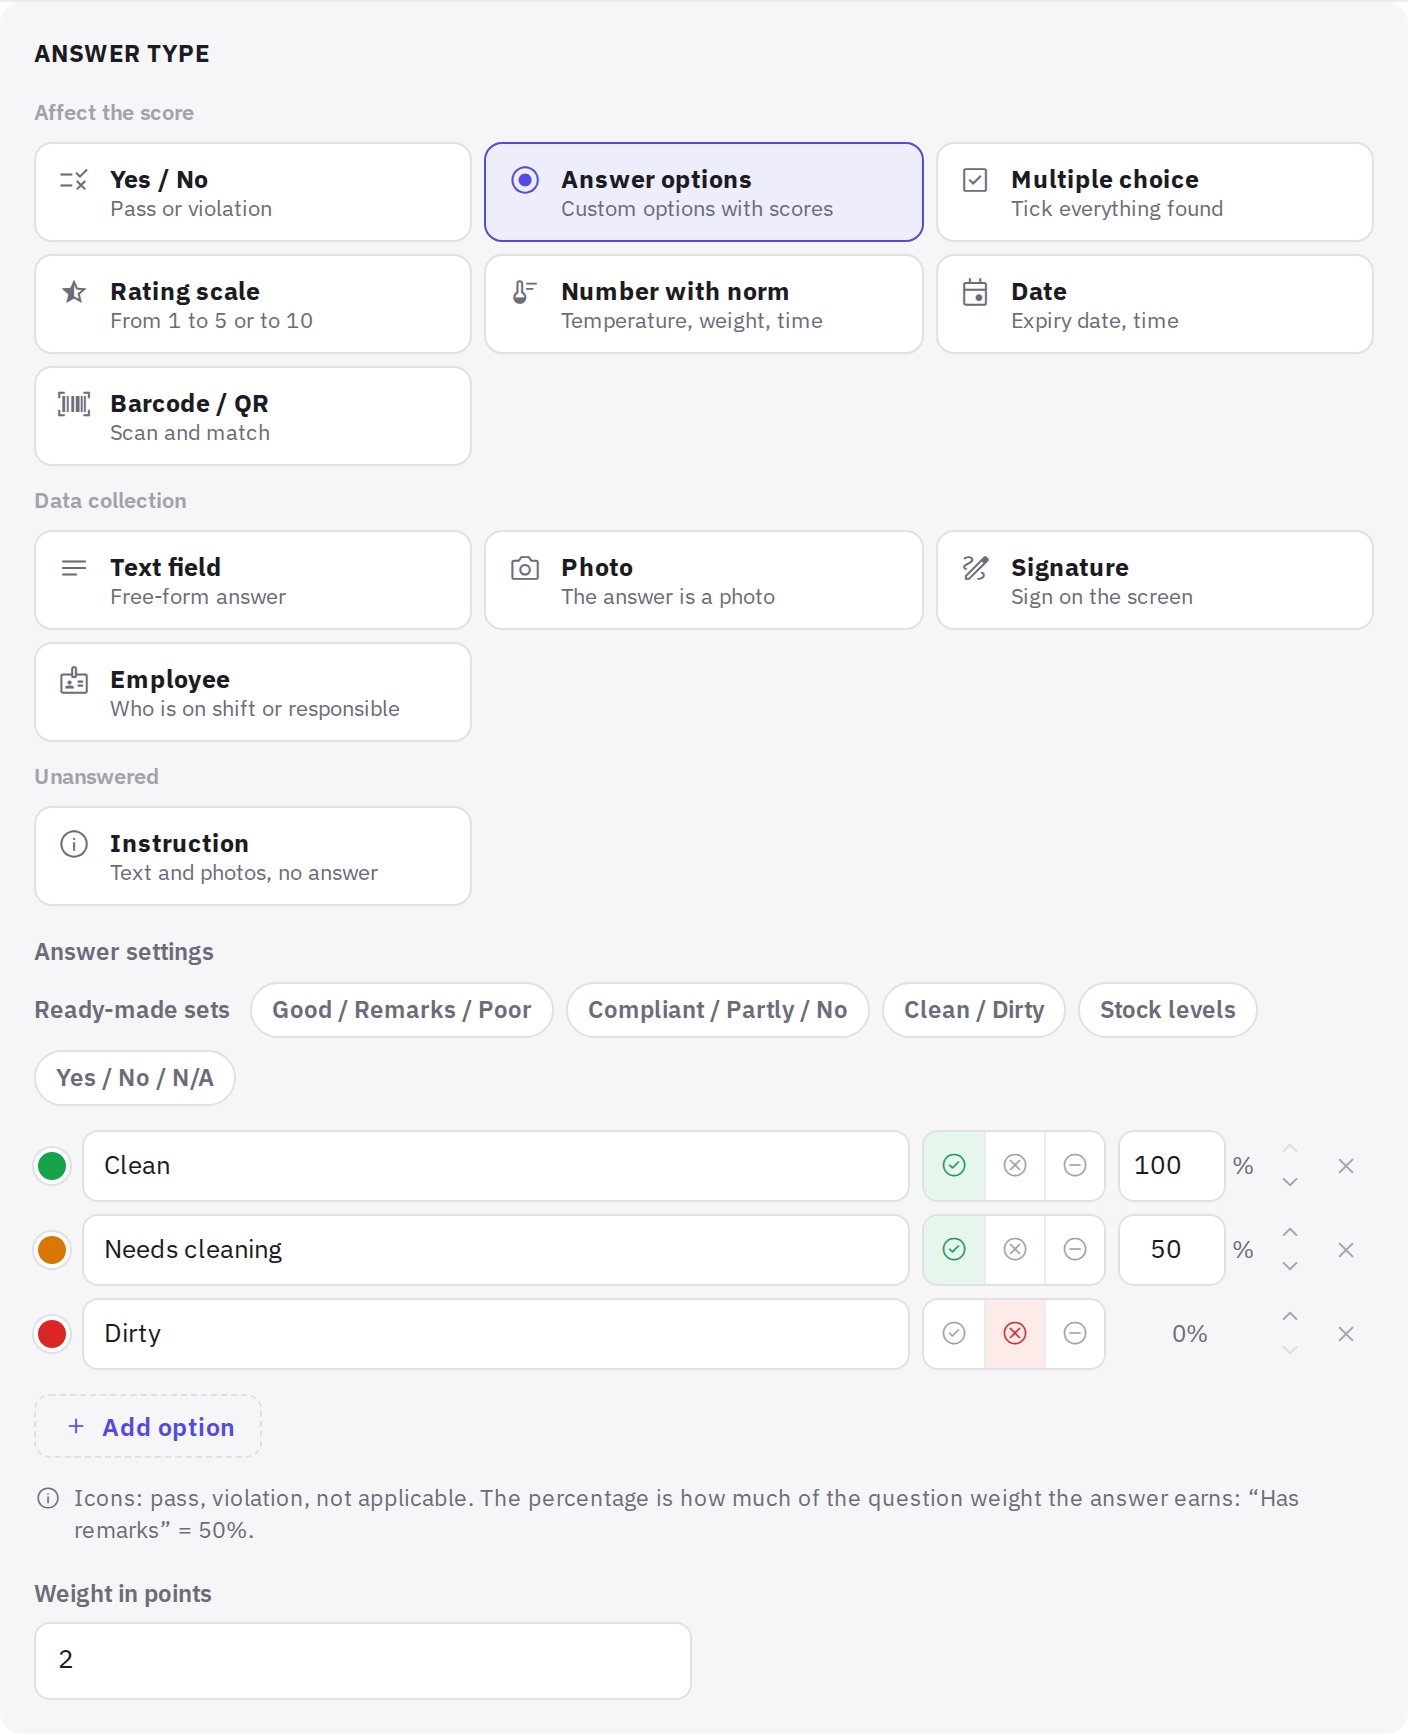Edit Clean score percentage field
Viewport: 1408px width, 1736px height.
point(1171,1166)
